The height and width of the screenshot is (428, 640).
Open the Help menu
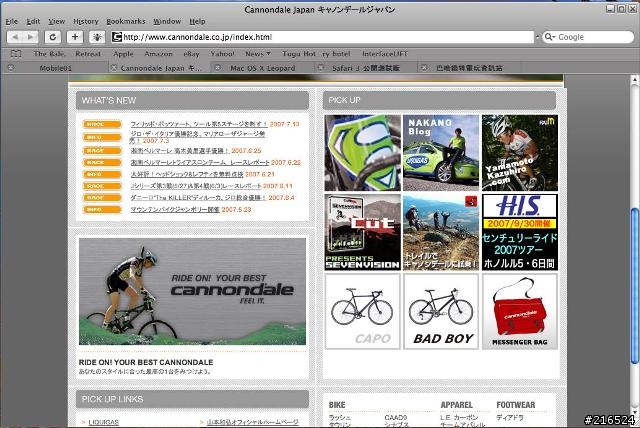[x=197, y=21]
